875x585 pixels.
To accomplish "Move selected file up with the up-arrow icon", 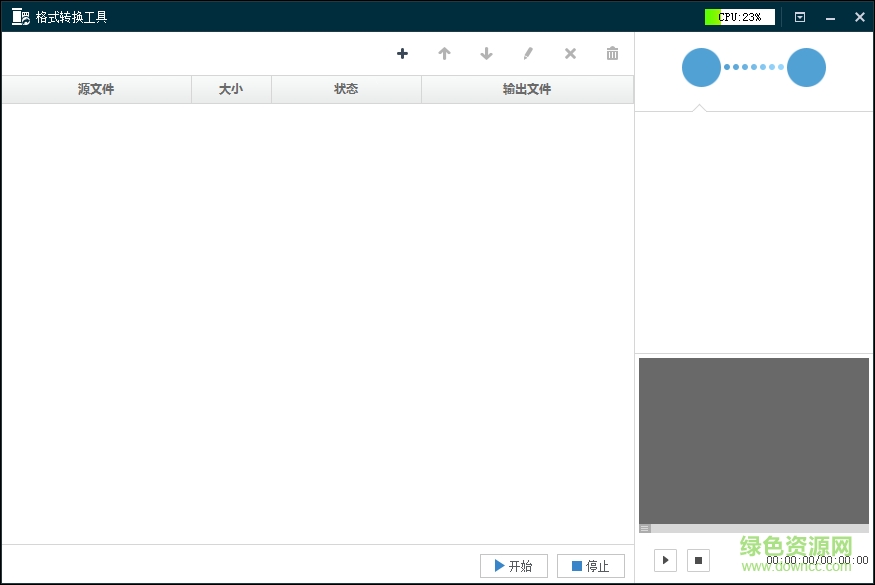I will point(444,54).
